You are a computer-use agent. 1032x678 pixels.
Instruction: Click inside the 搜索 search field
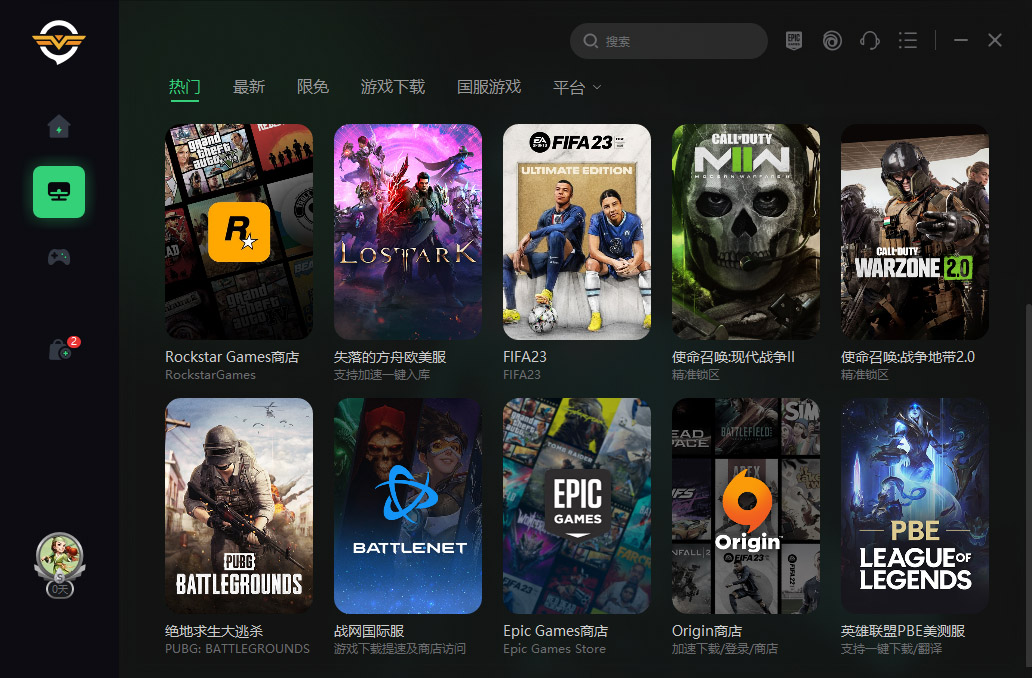click(669, 41)
